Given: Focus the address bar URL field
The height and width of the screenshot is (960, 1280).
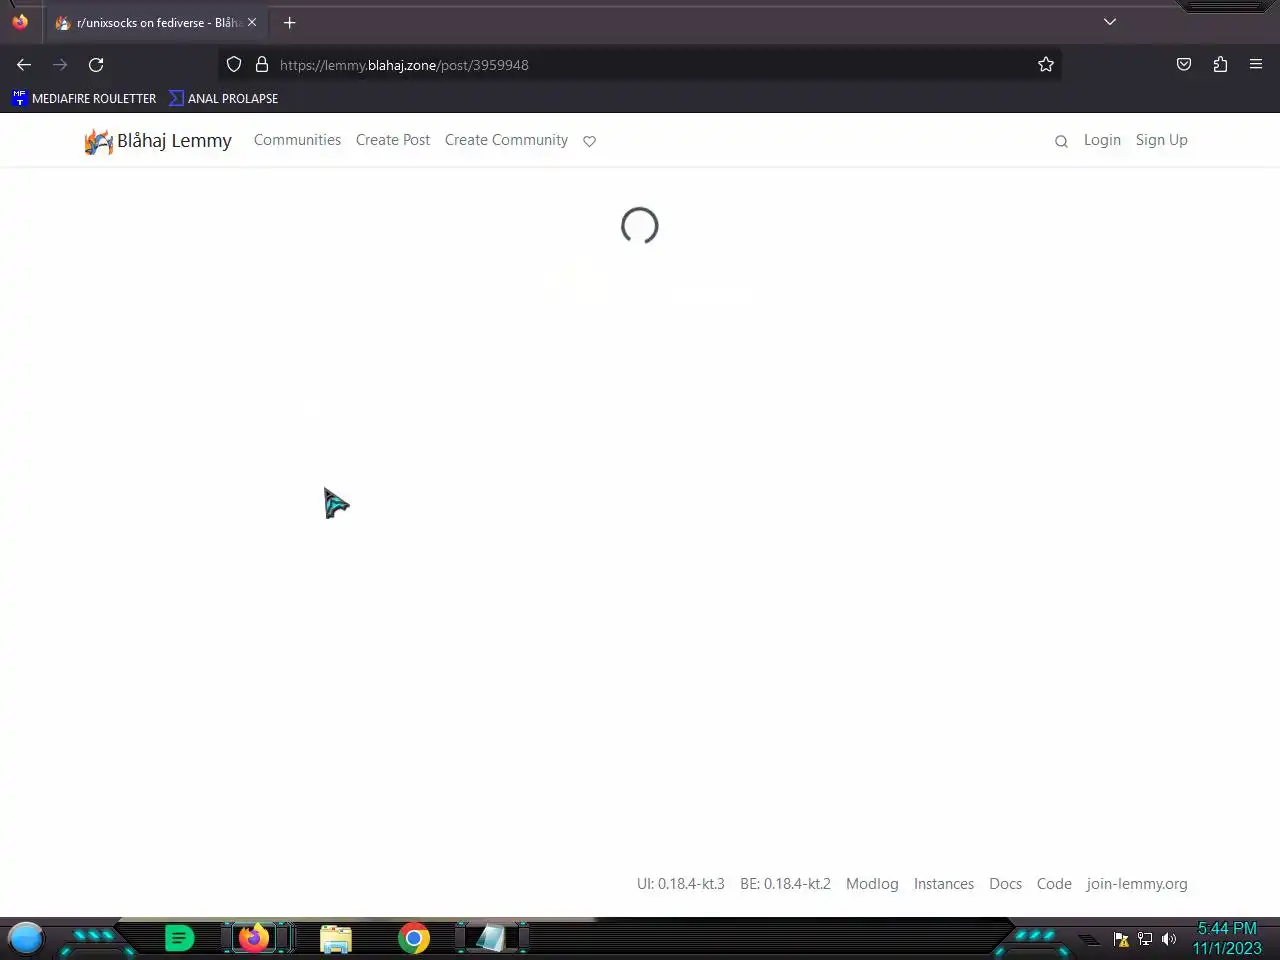Looking at the screenshot, I should [640, 65].
